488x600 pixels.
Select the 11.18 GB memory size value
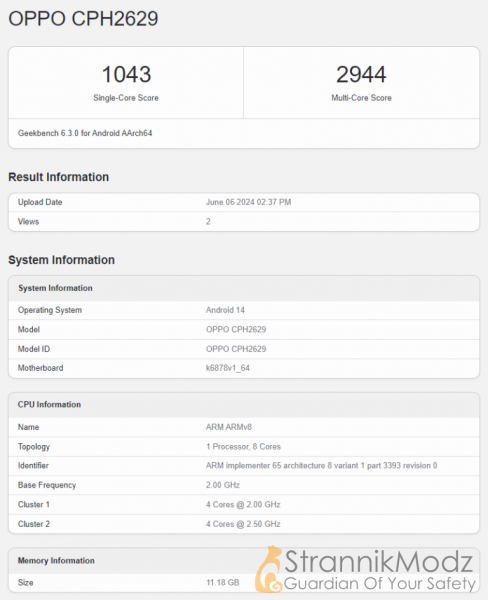click(223, 583)
